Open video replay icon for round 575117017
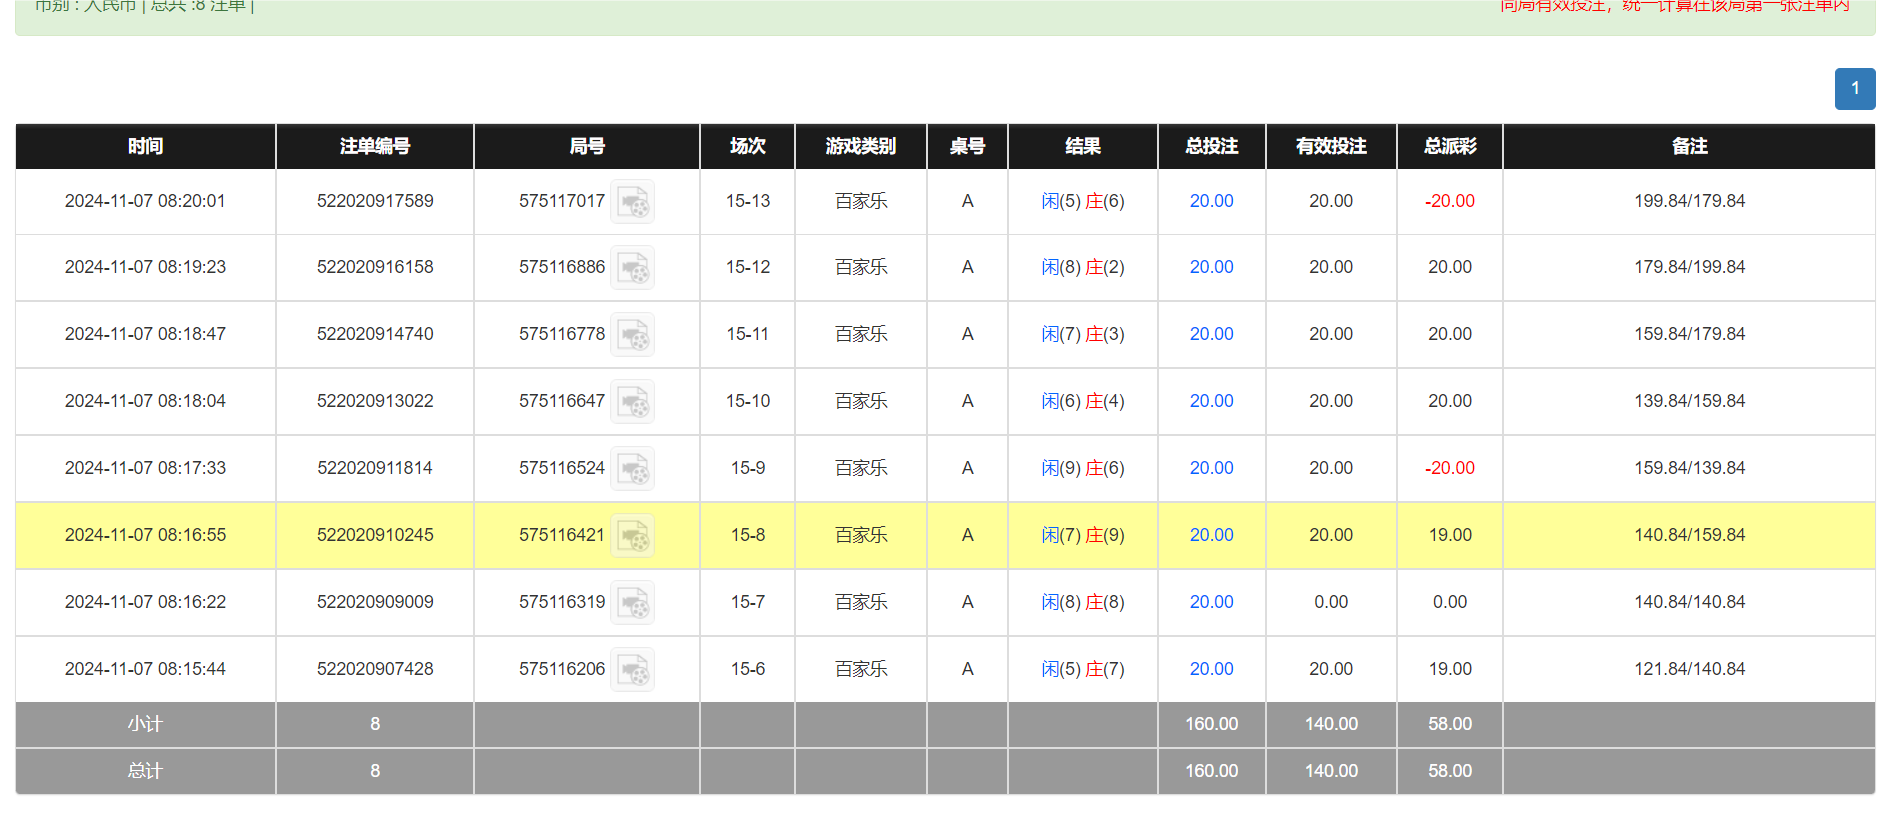The image size is (1879, 826). tap(632, 202)
